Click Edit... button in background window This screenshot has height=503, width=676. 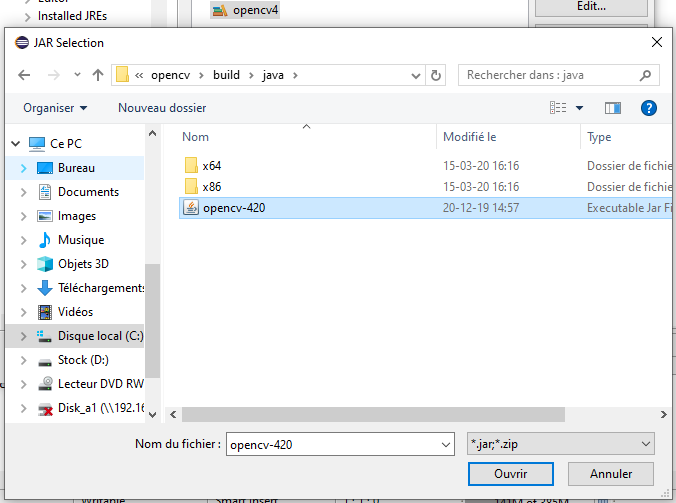(x=591, y=6)
